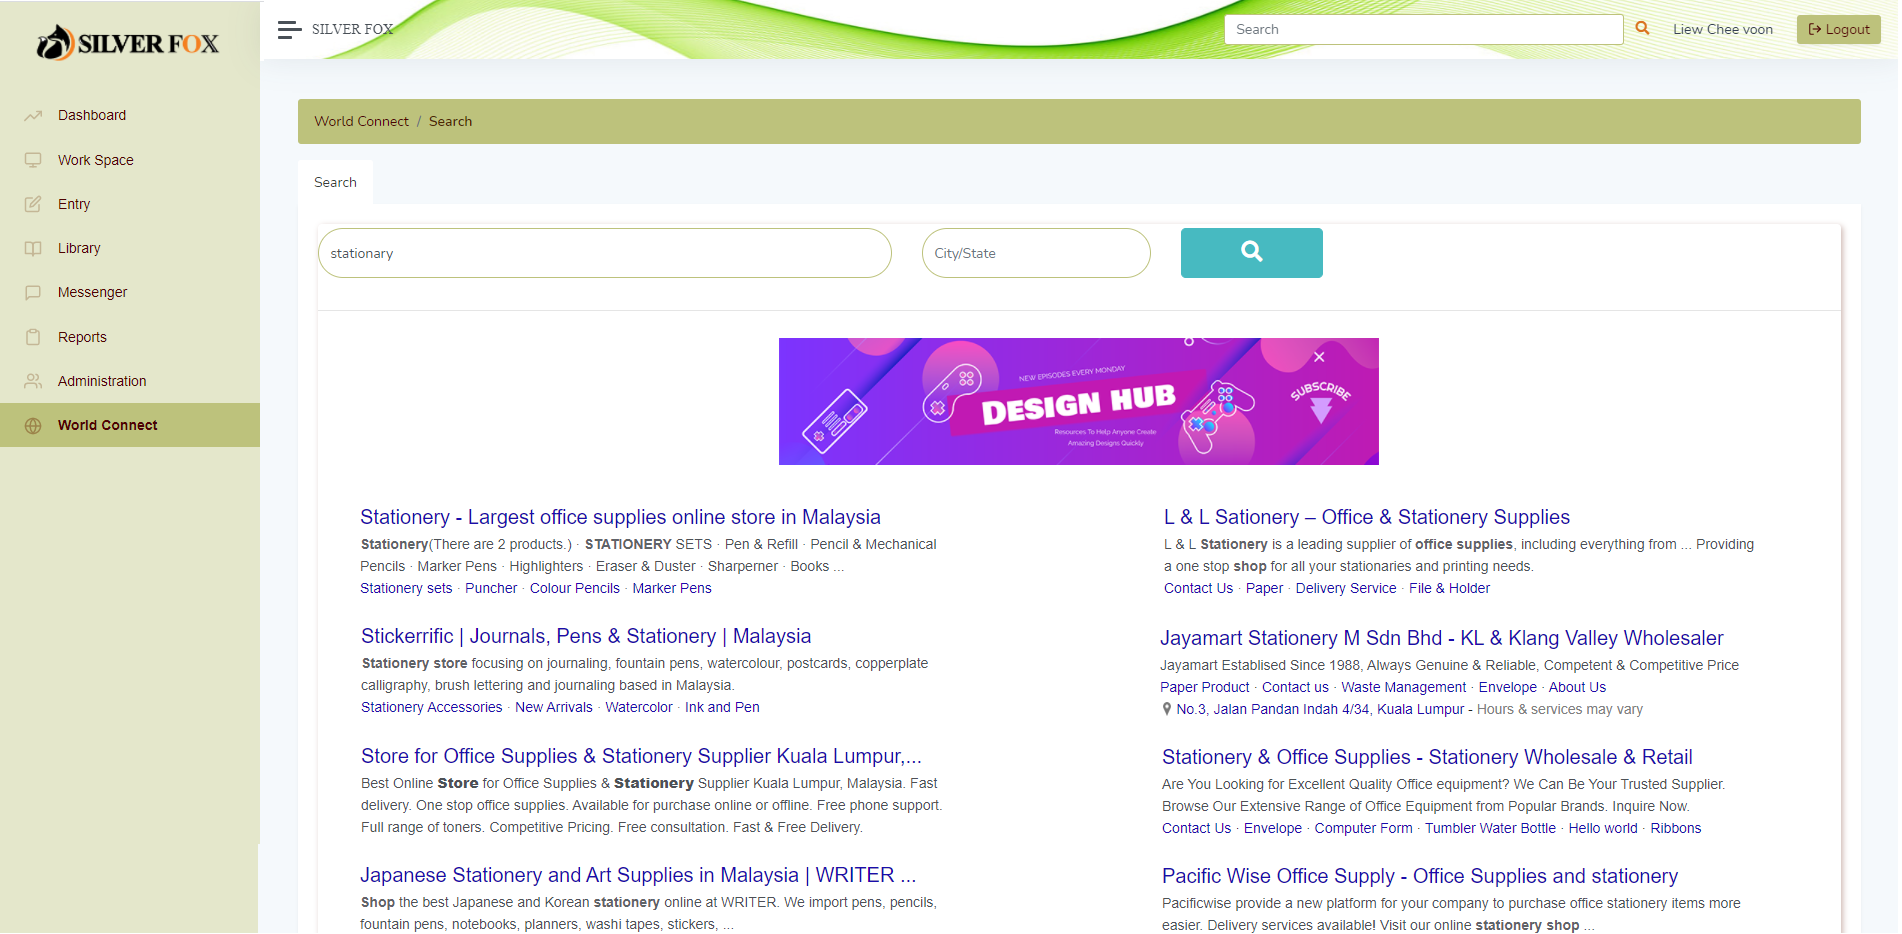Click the Administration users icon
Image resolution: width=1902 pixels, height=934 pixels.
33,381
